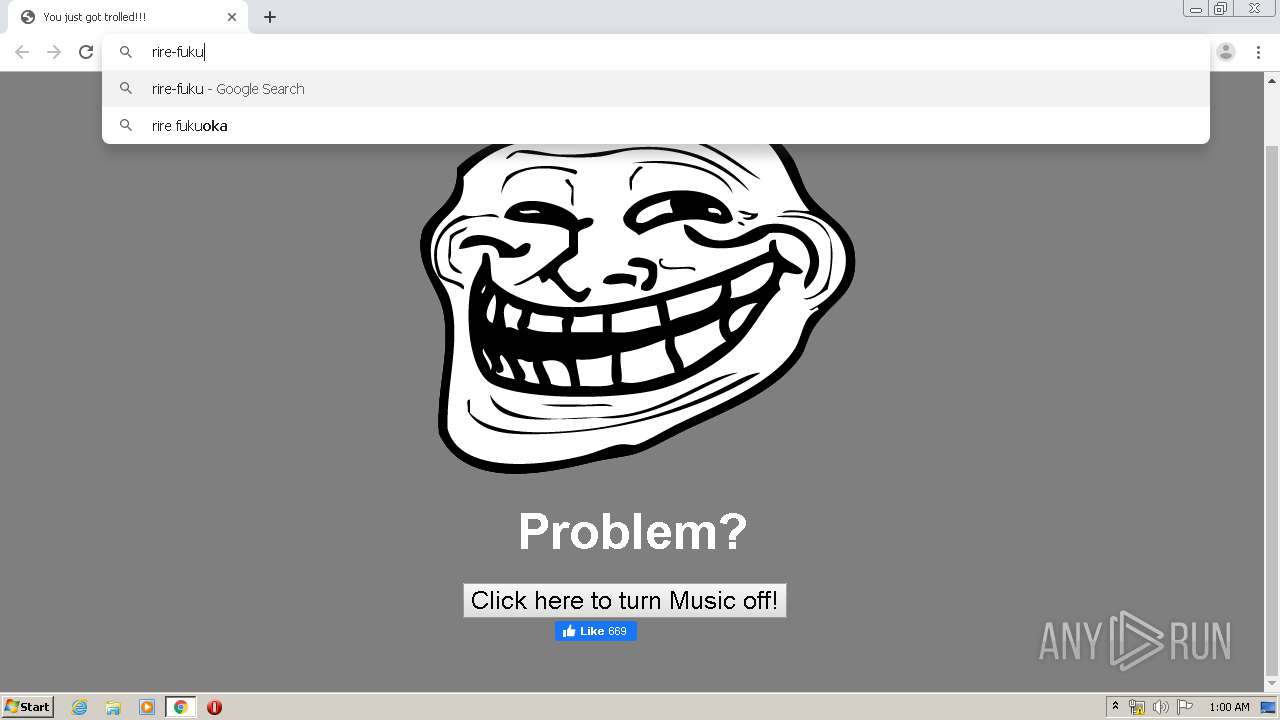Go forward using the forward arrow
Image resolution: width=1280 pixels, height=720 pixels.
pos(54,52)
